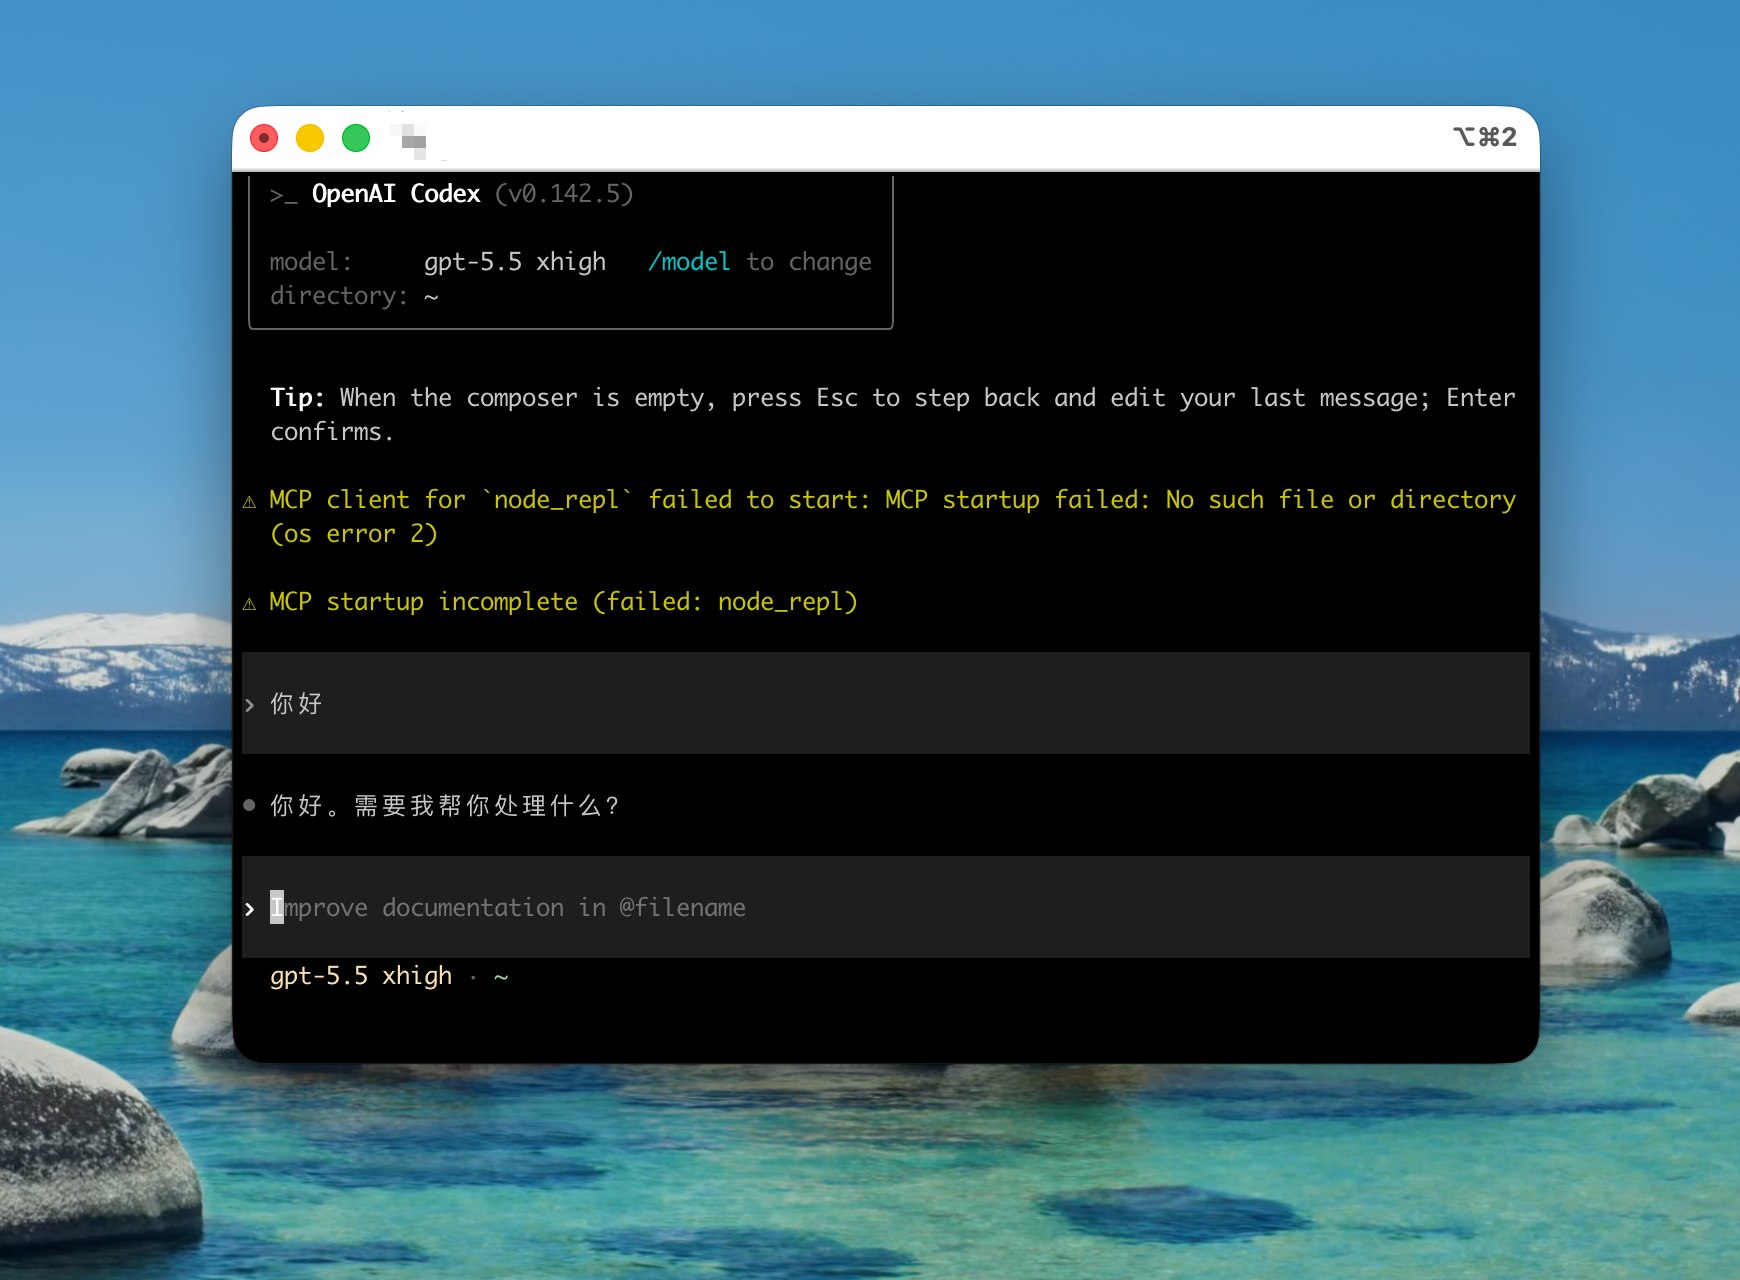The height and width of the screenshot is (1280, 1740).
Task: Click the red close window button
Action: [x=264, y=138]
